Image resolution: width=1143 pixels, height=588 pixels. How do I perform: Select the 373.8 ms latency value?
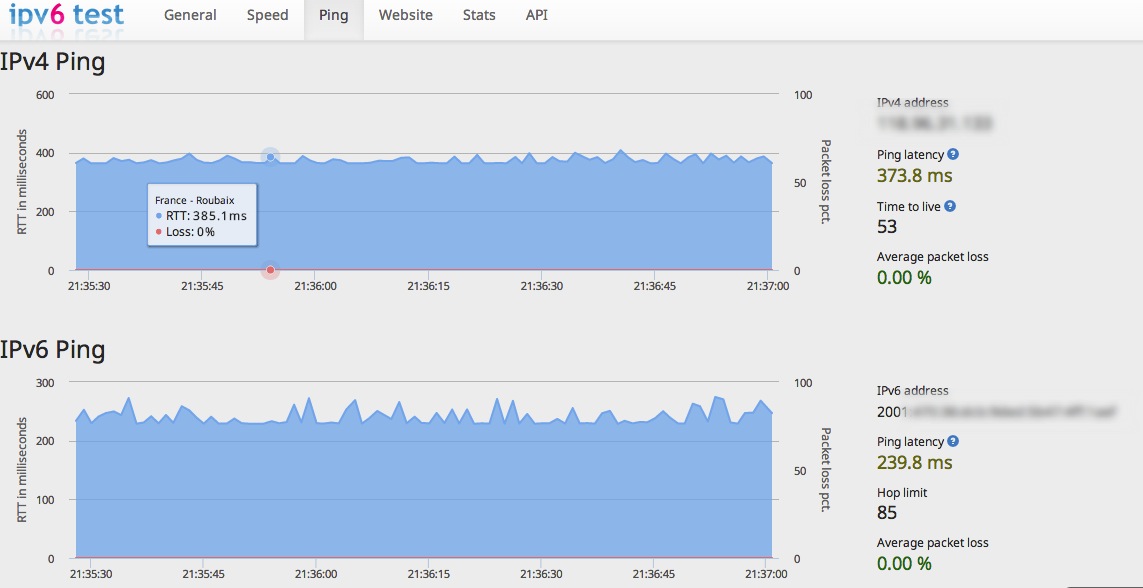click(914, 176)
